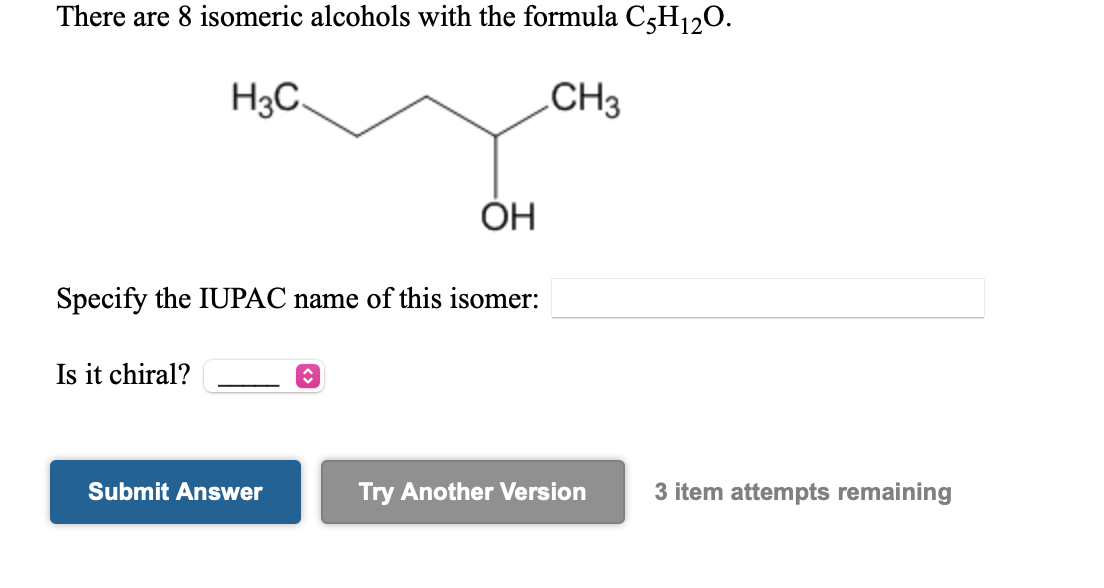Click the H3C label on the molecule
The width and height of the screenshot is (1104, 588).
(x=264, y=98)
